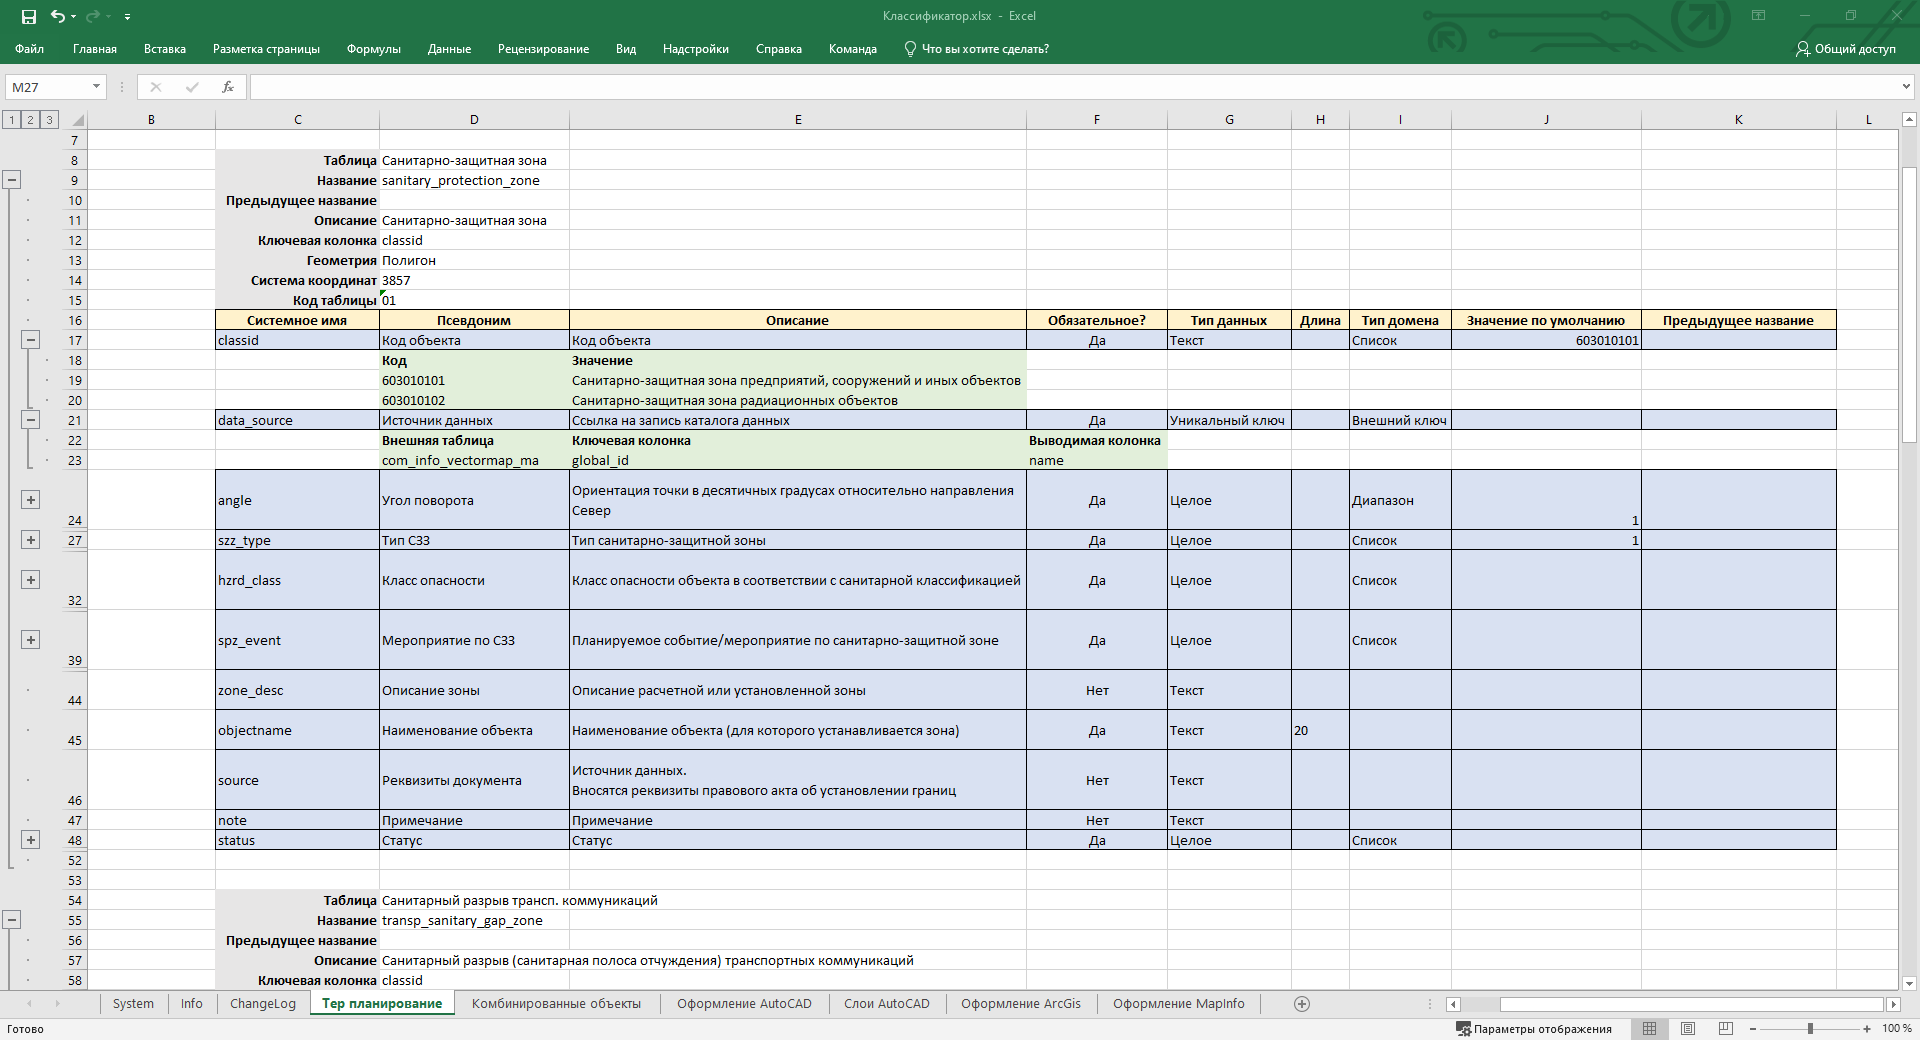
Task: Collapse the classid group at row 17
Action: 31,340
